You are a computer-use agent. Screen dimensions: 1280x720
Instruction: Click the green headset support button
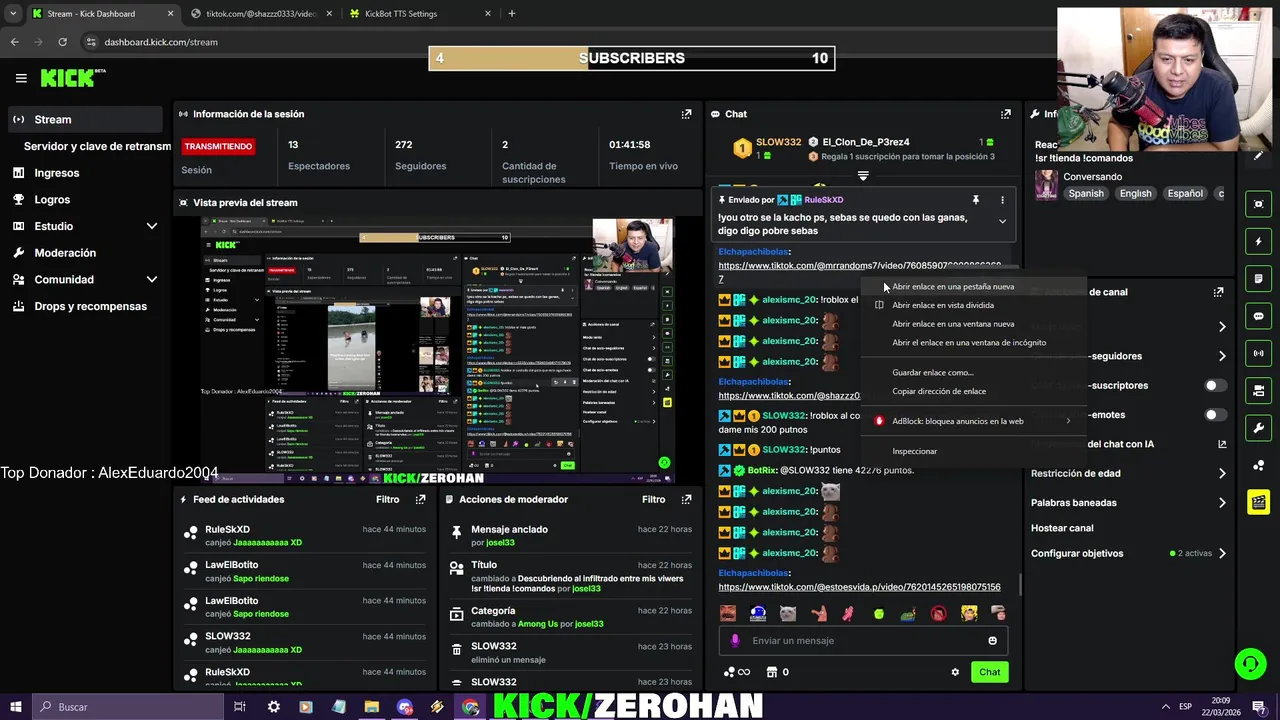pyautogui.click(x=1250, y=664)
